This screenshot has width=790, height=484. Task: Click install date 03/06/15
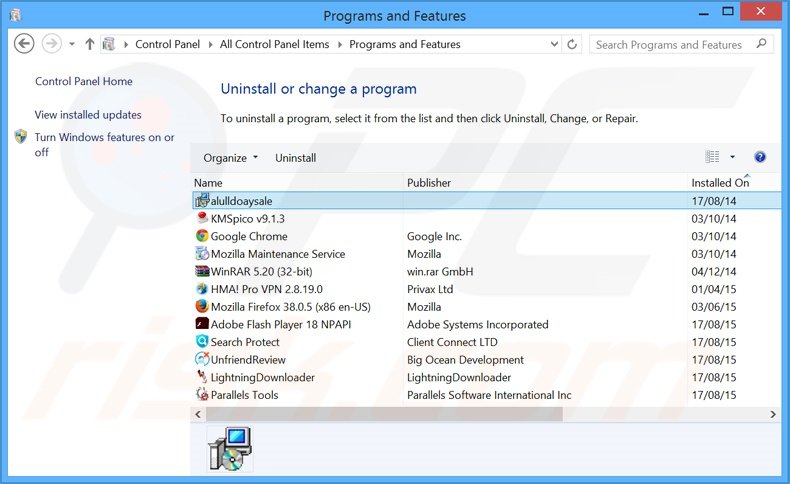click(x=713, y=307)
